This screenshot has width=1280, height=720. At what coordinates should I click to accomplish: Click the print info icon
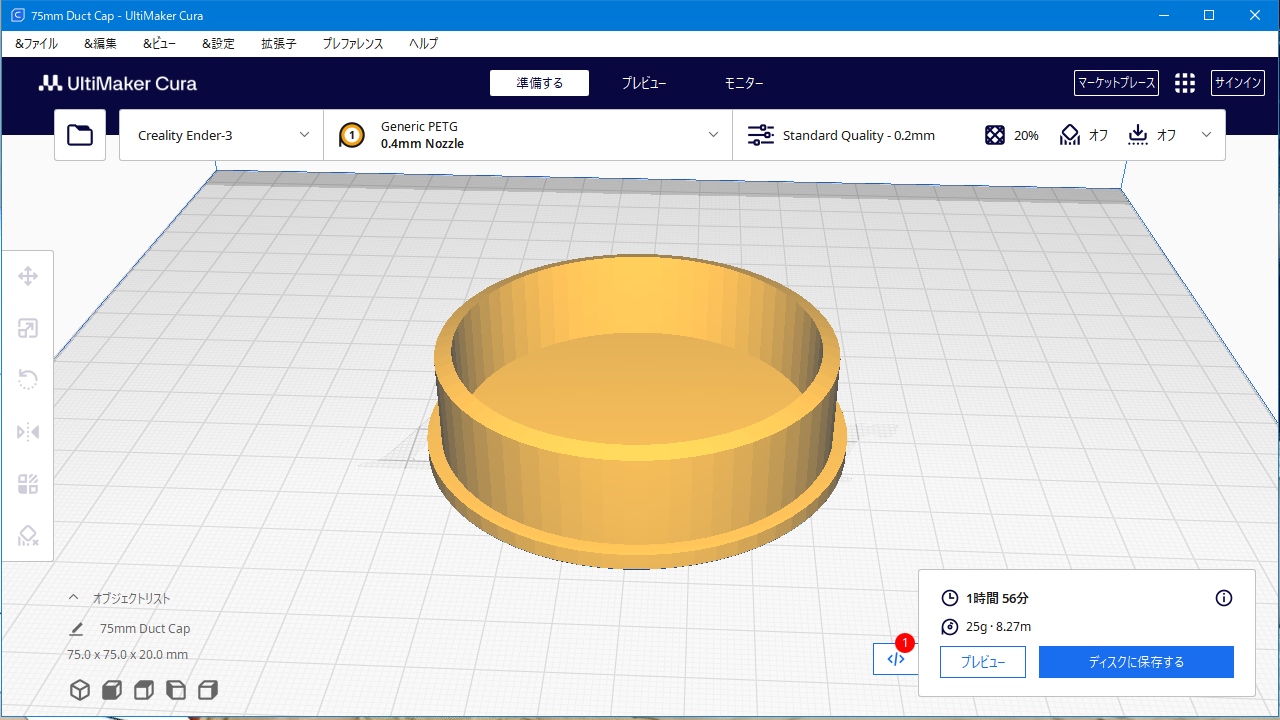(x=1223, y=598)
